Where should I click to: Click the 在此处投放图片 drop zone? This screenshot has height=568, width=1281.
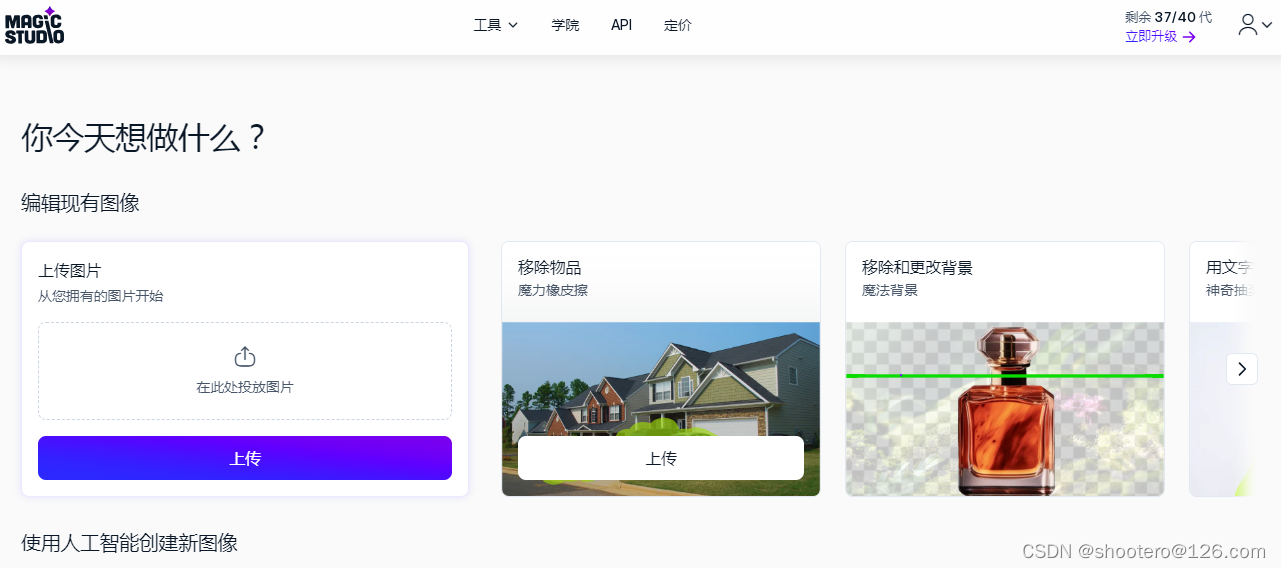(245, 371)
